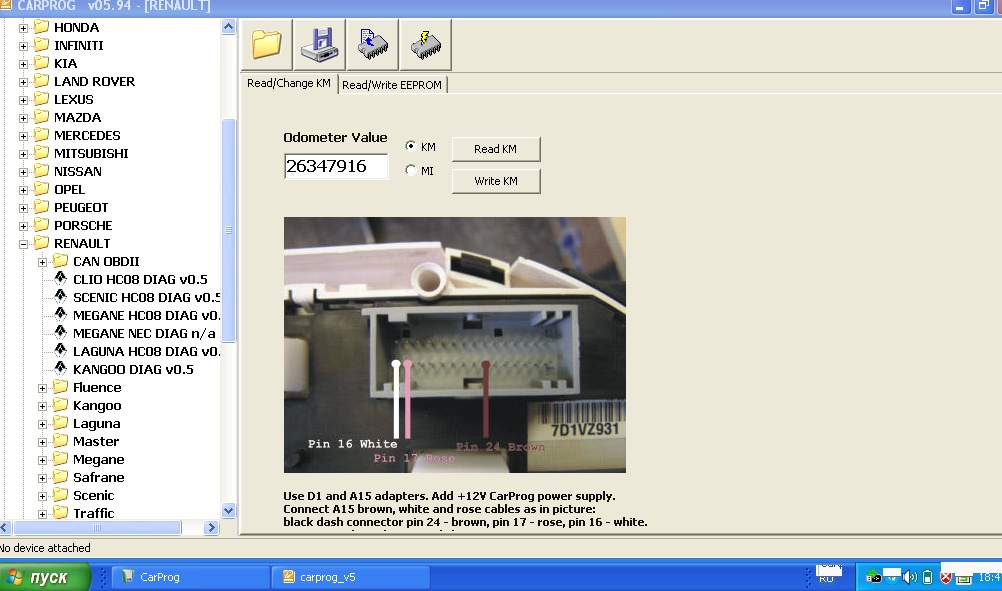Viewport: 1002px width, 591px height.
Task: Click the tree vertical scrollbar thumb
Action: [x=228, y=230]
